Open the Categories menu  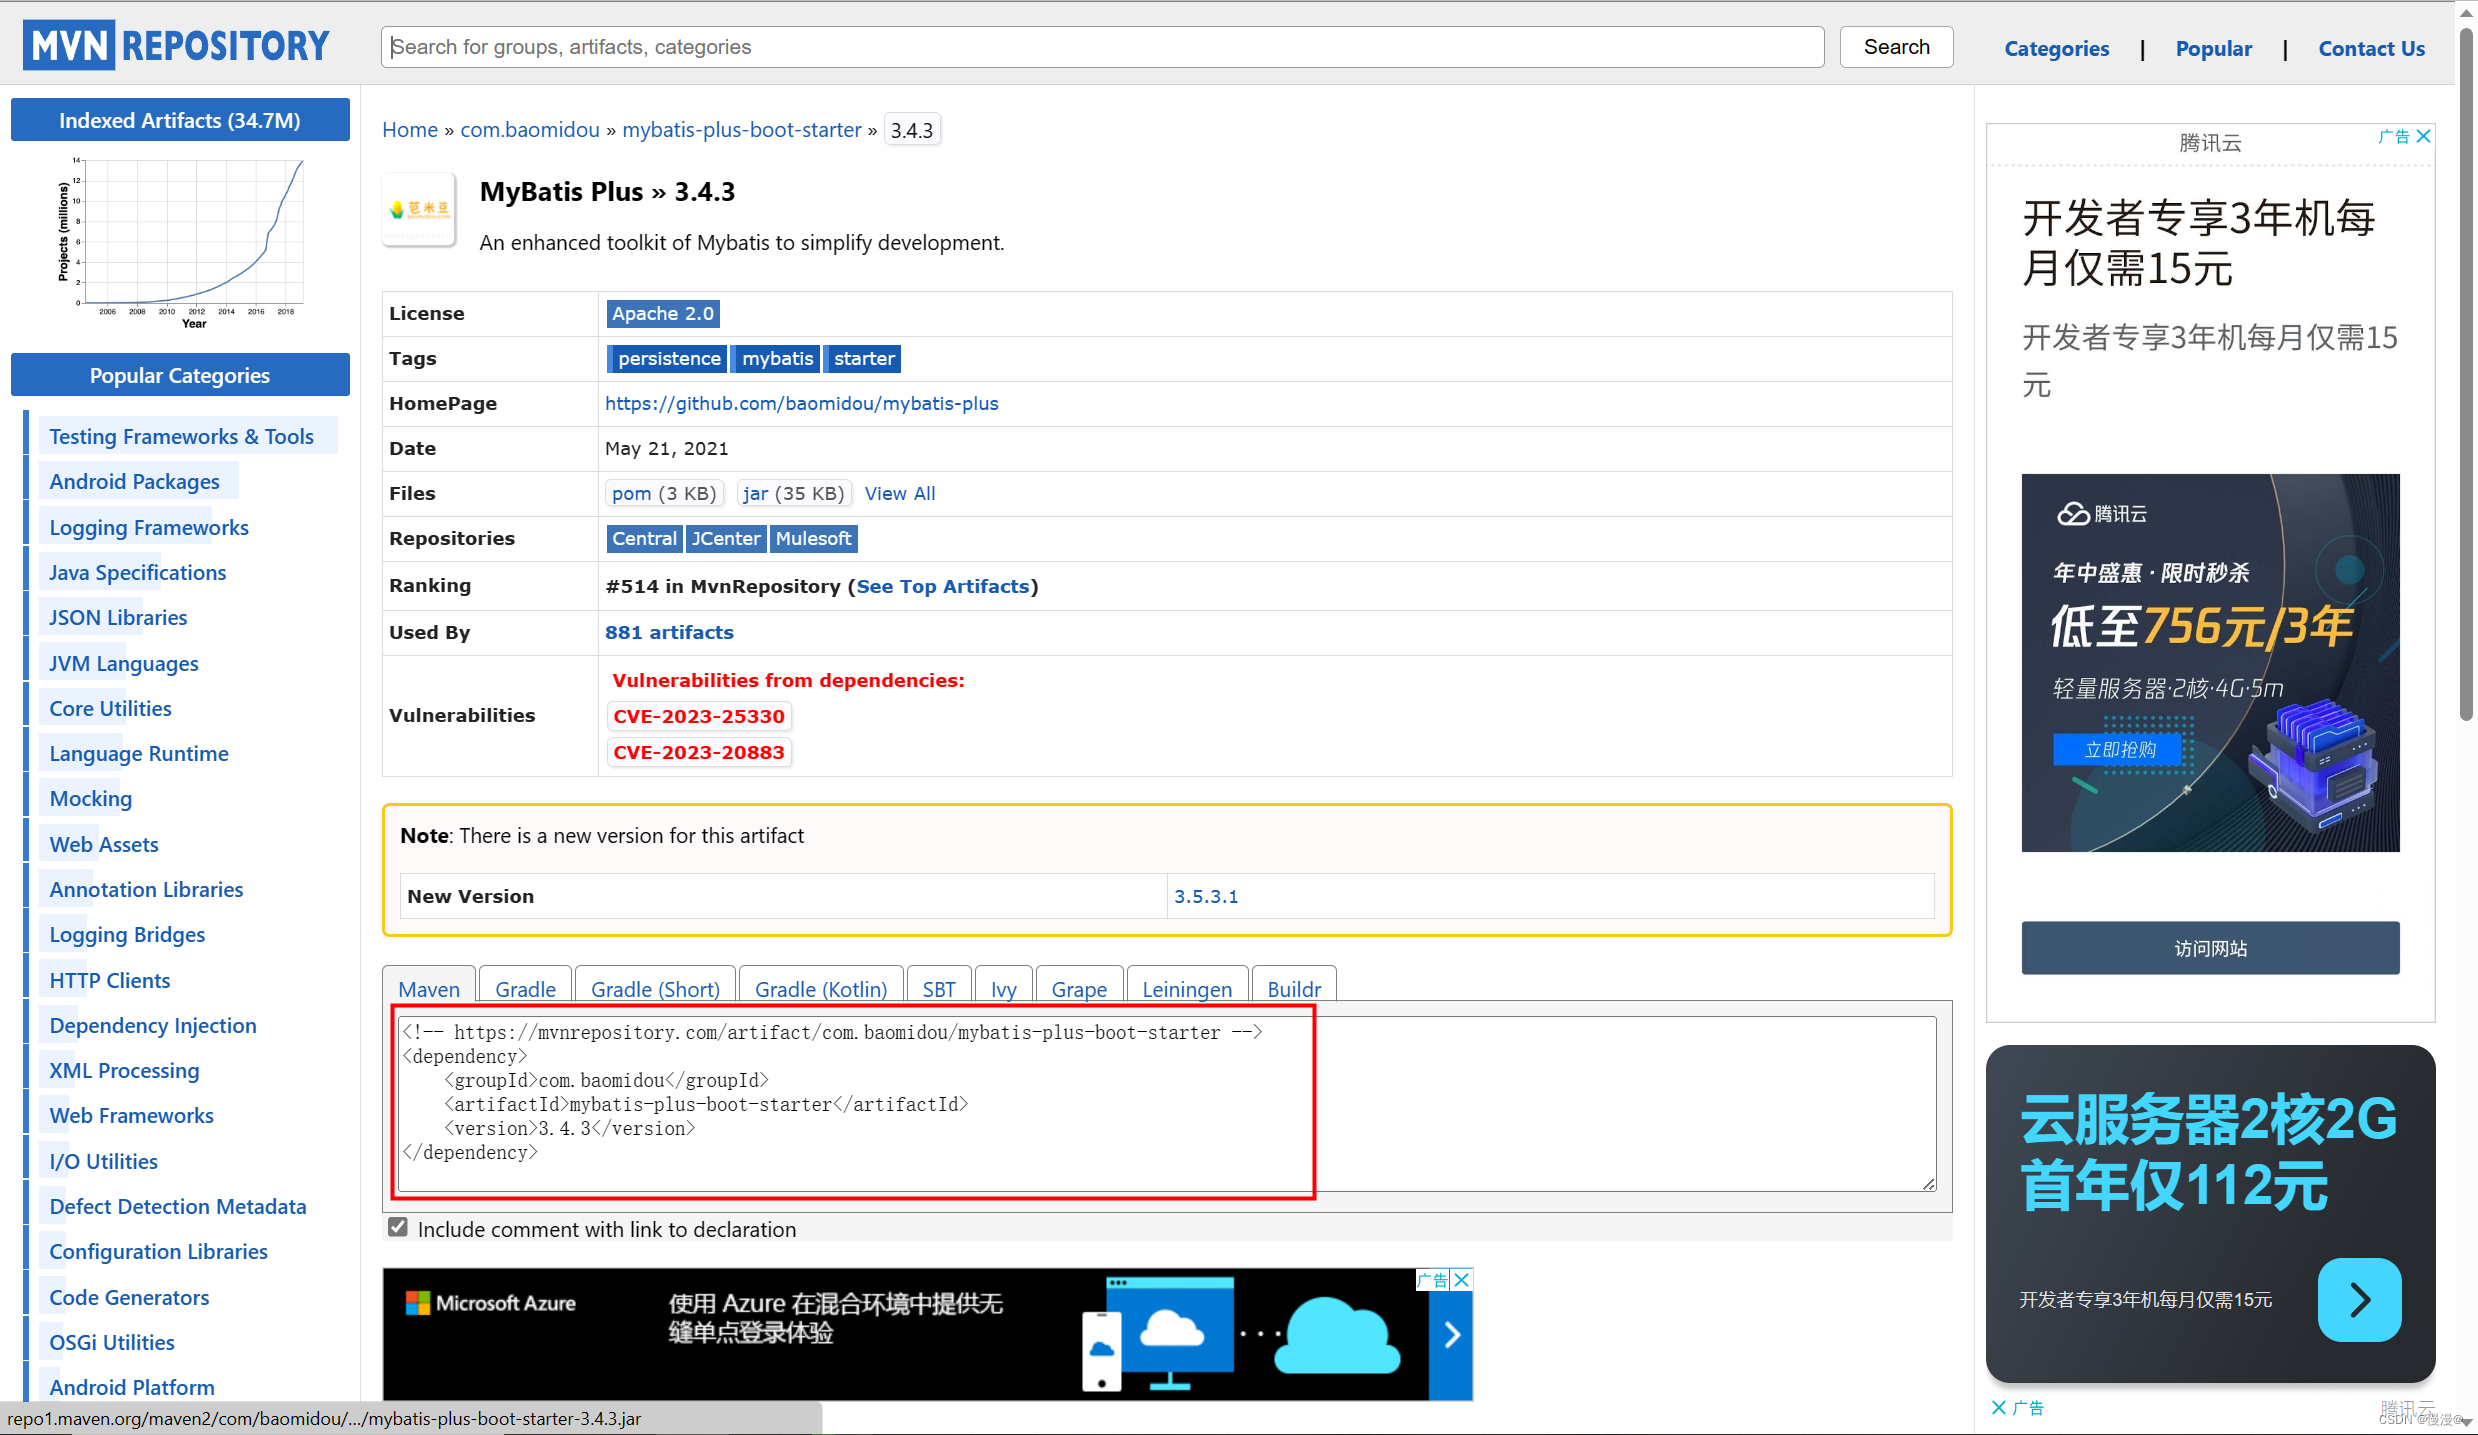pos(2056,48)
